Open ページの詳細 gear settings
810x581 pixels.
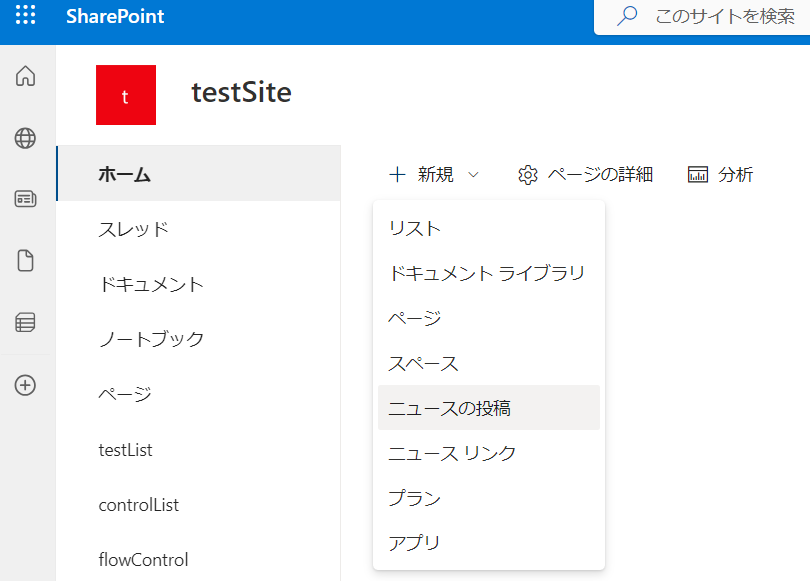[x=585, y=175]
